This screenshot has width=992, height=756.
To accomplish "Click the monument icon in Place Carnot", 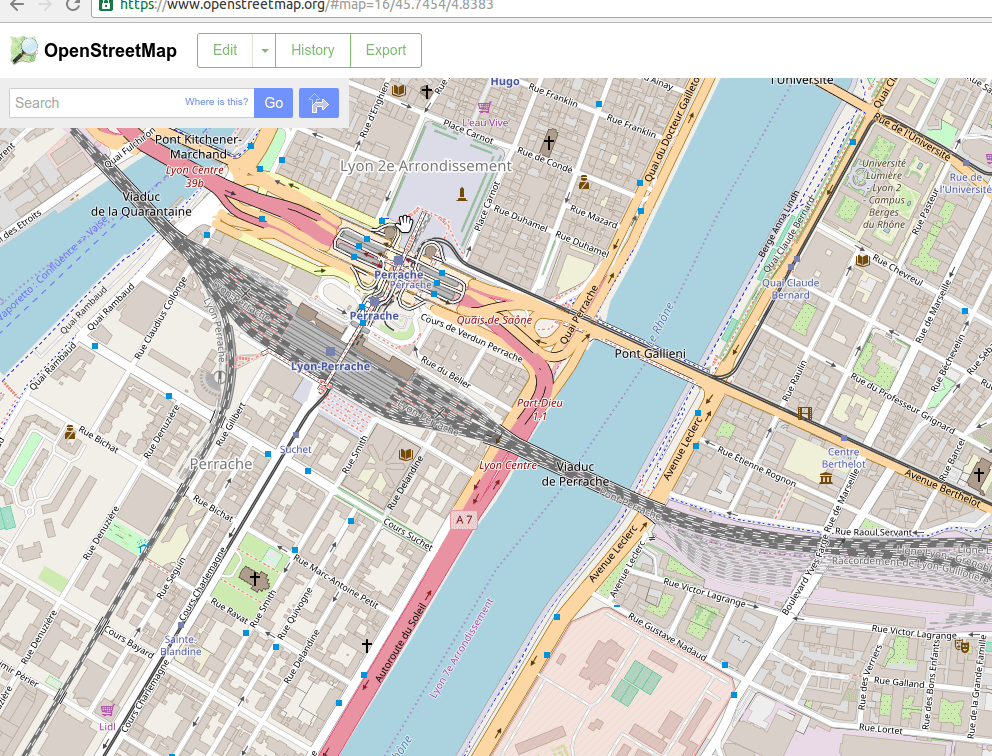I will click(462, 194).
